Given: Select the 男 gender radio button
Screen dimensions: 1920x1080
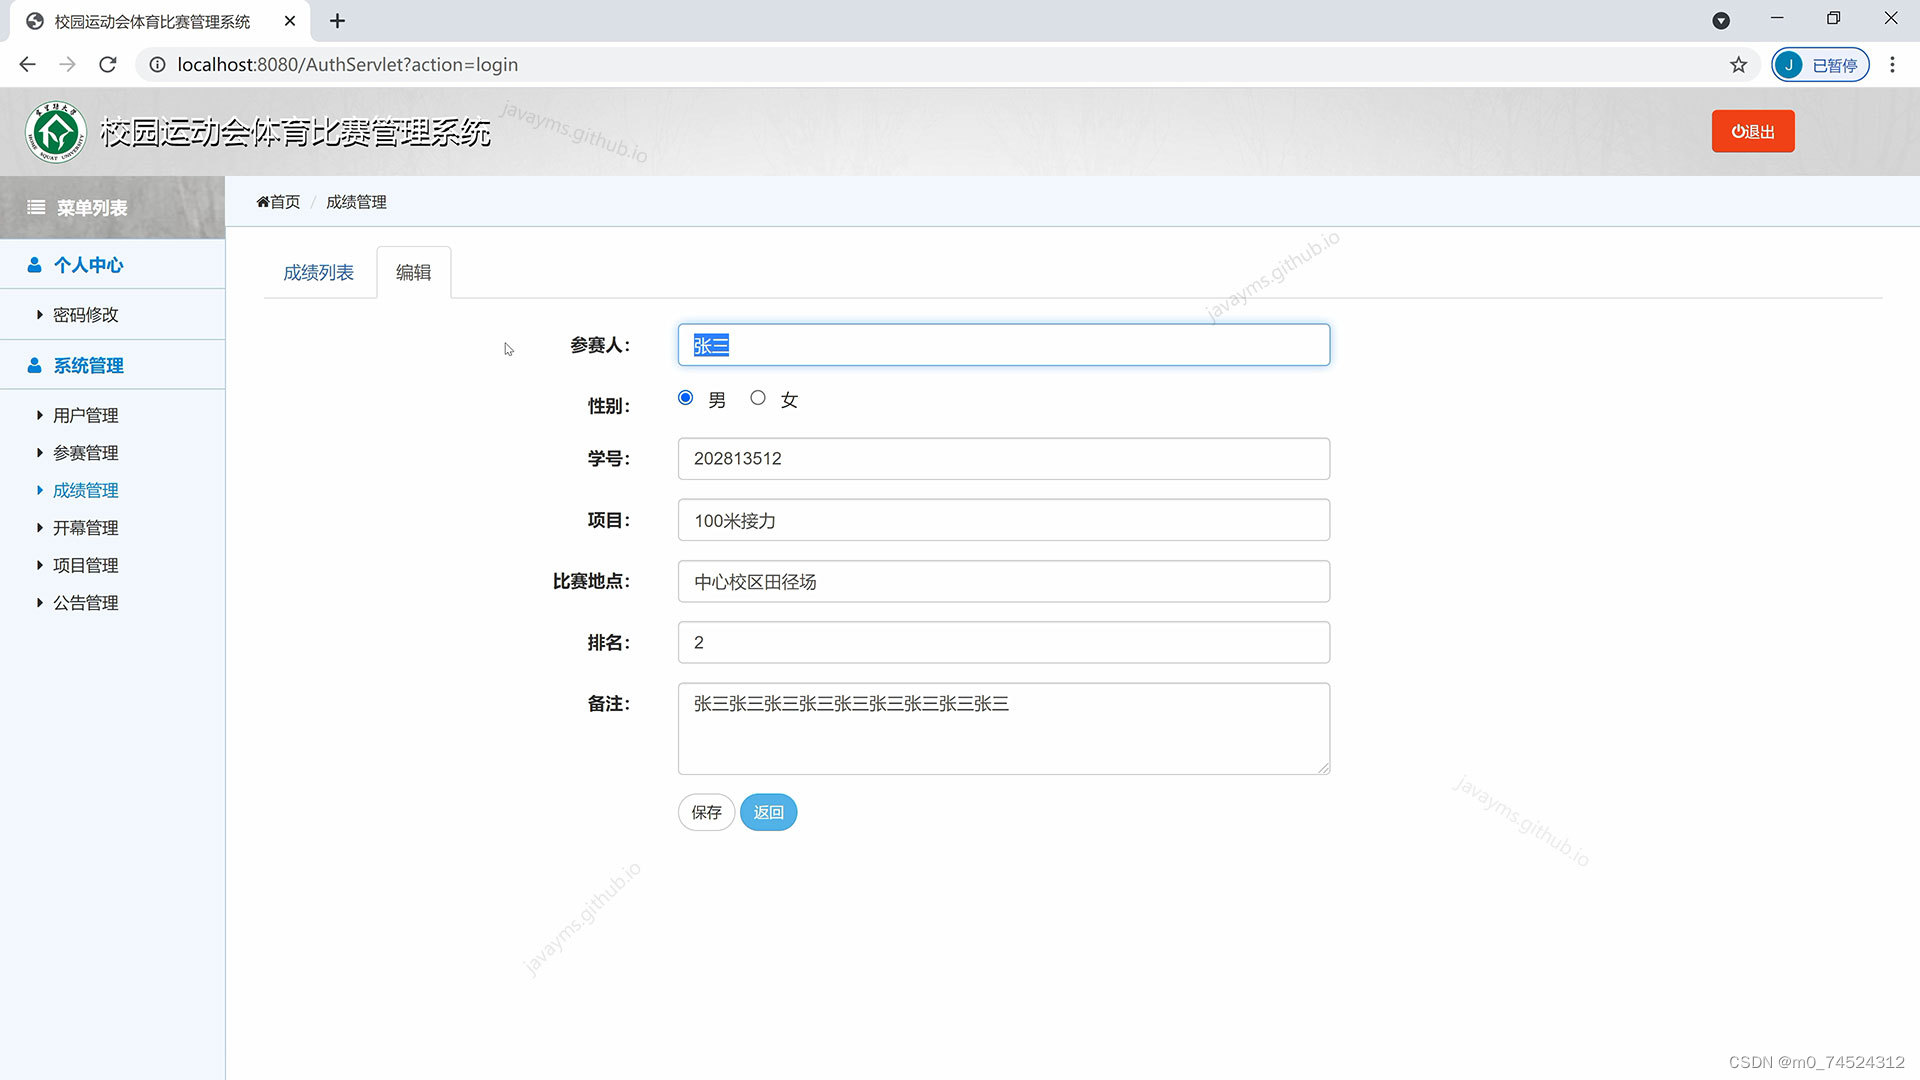Looking at the screenshot, I should point(685,398).
